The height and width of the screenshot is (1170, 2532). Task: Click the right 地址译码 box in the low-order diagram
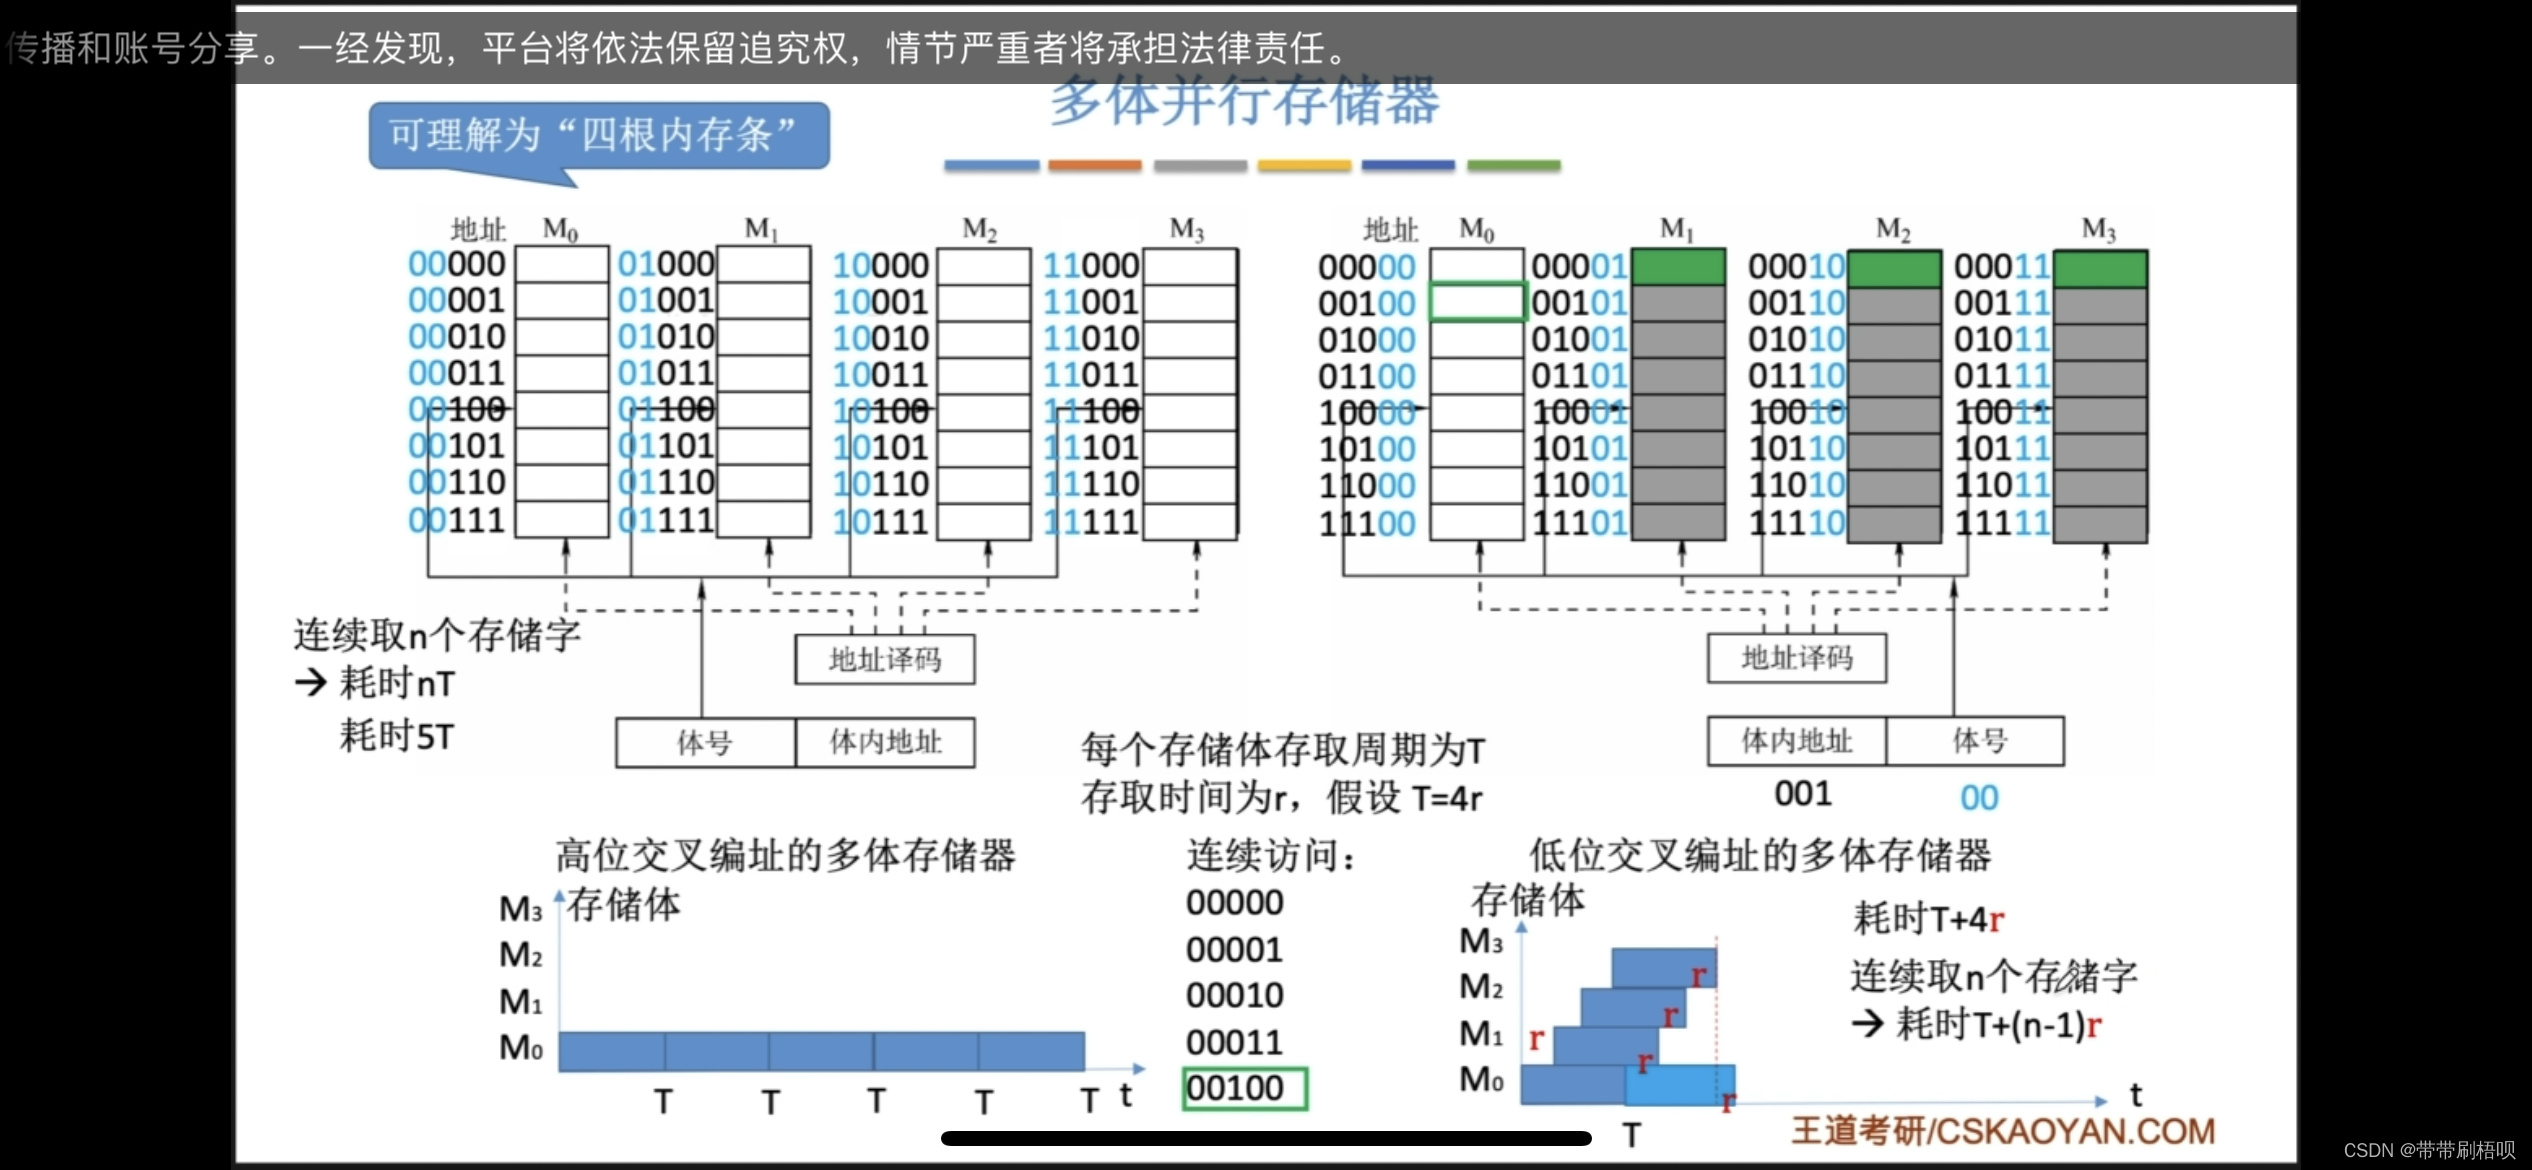pyautogui.click(x=1796, y=658)
